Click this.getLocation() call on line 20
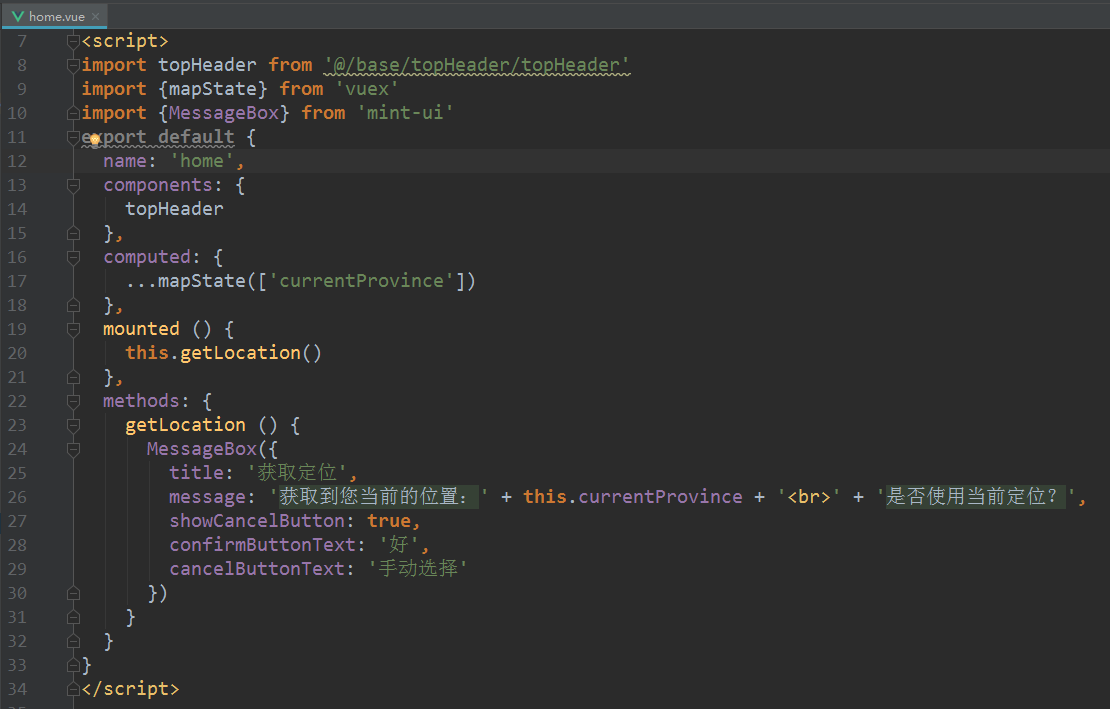Viewport: 1110px width, 709px height. coord(224,354)
